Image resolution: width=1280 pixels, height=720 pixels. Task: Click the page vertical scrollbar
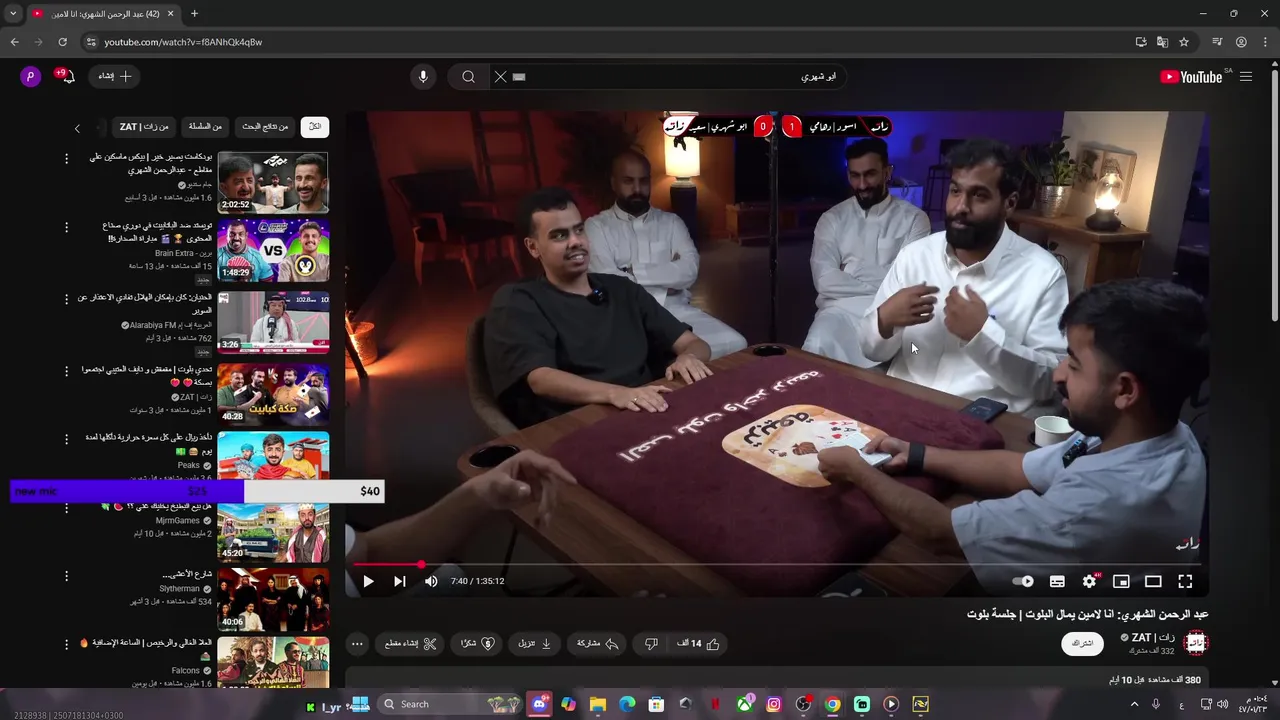1274,195
